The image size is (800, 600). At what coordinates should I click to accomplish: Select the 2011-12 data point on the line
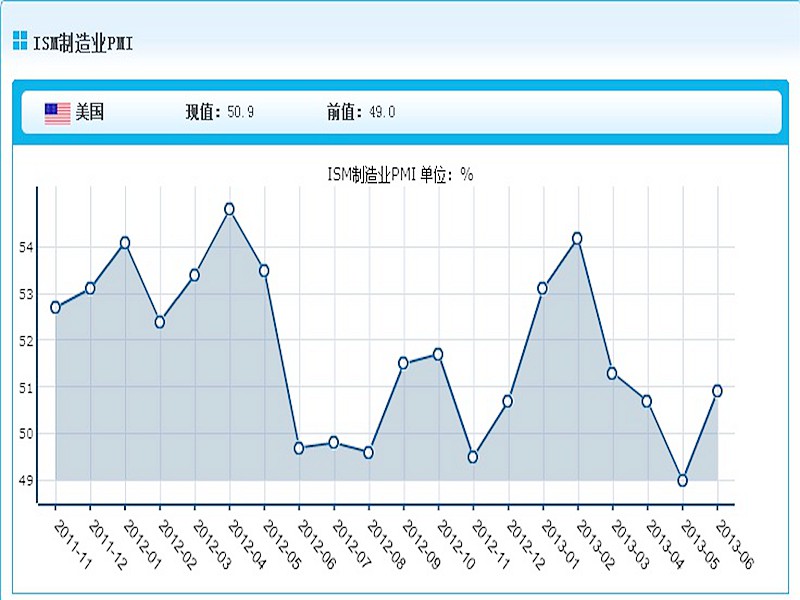(x=90, y=288)
